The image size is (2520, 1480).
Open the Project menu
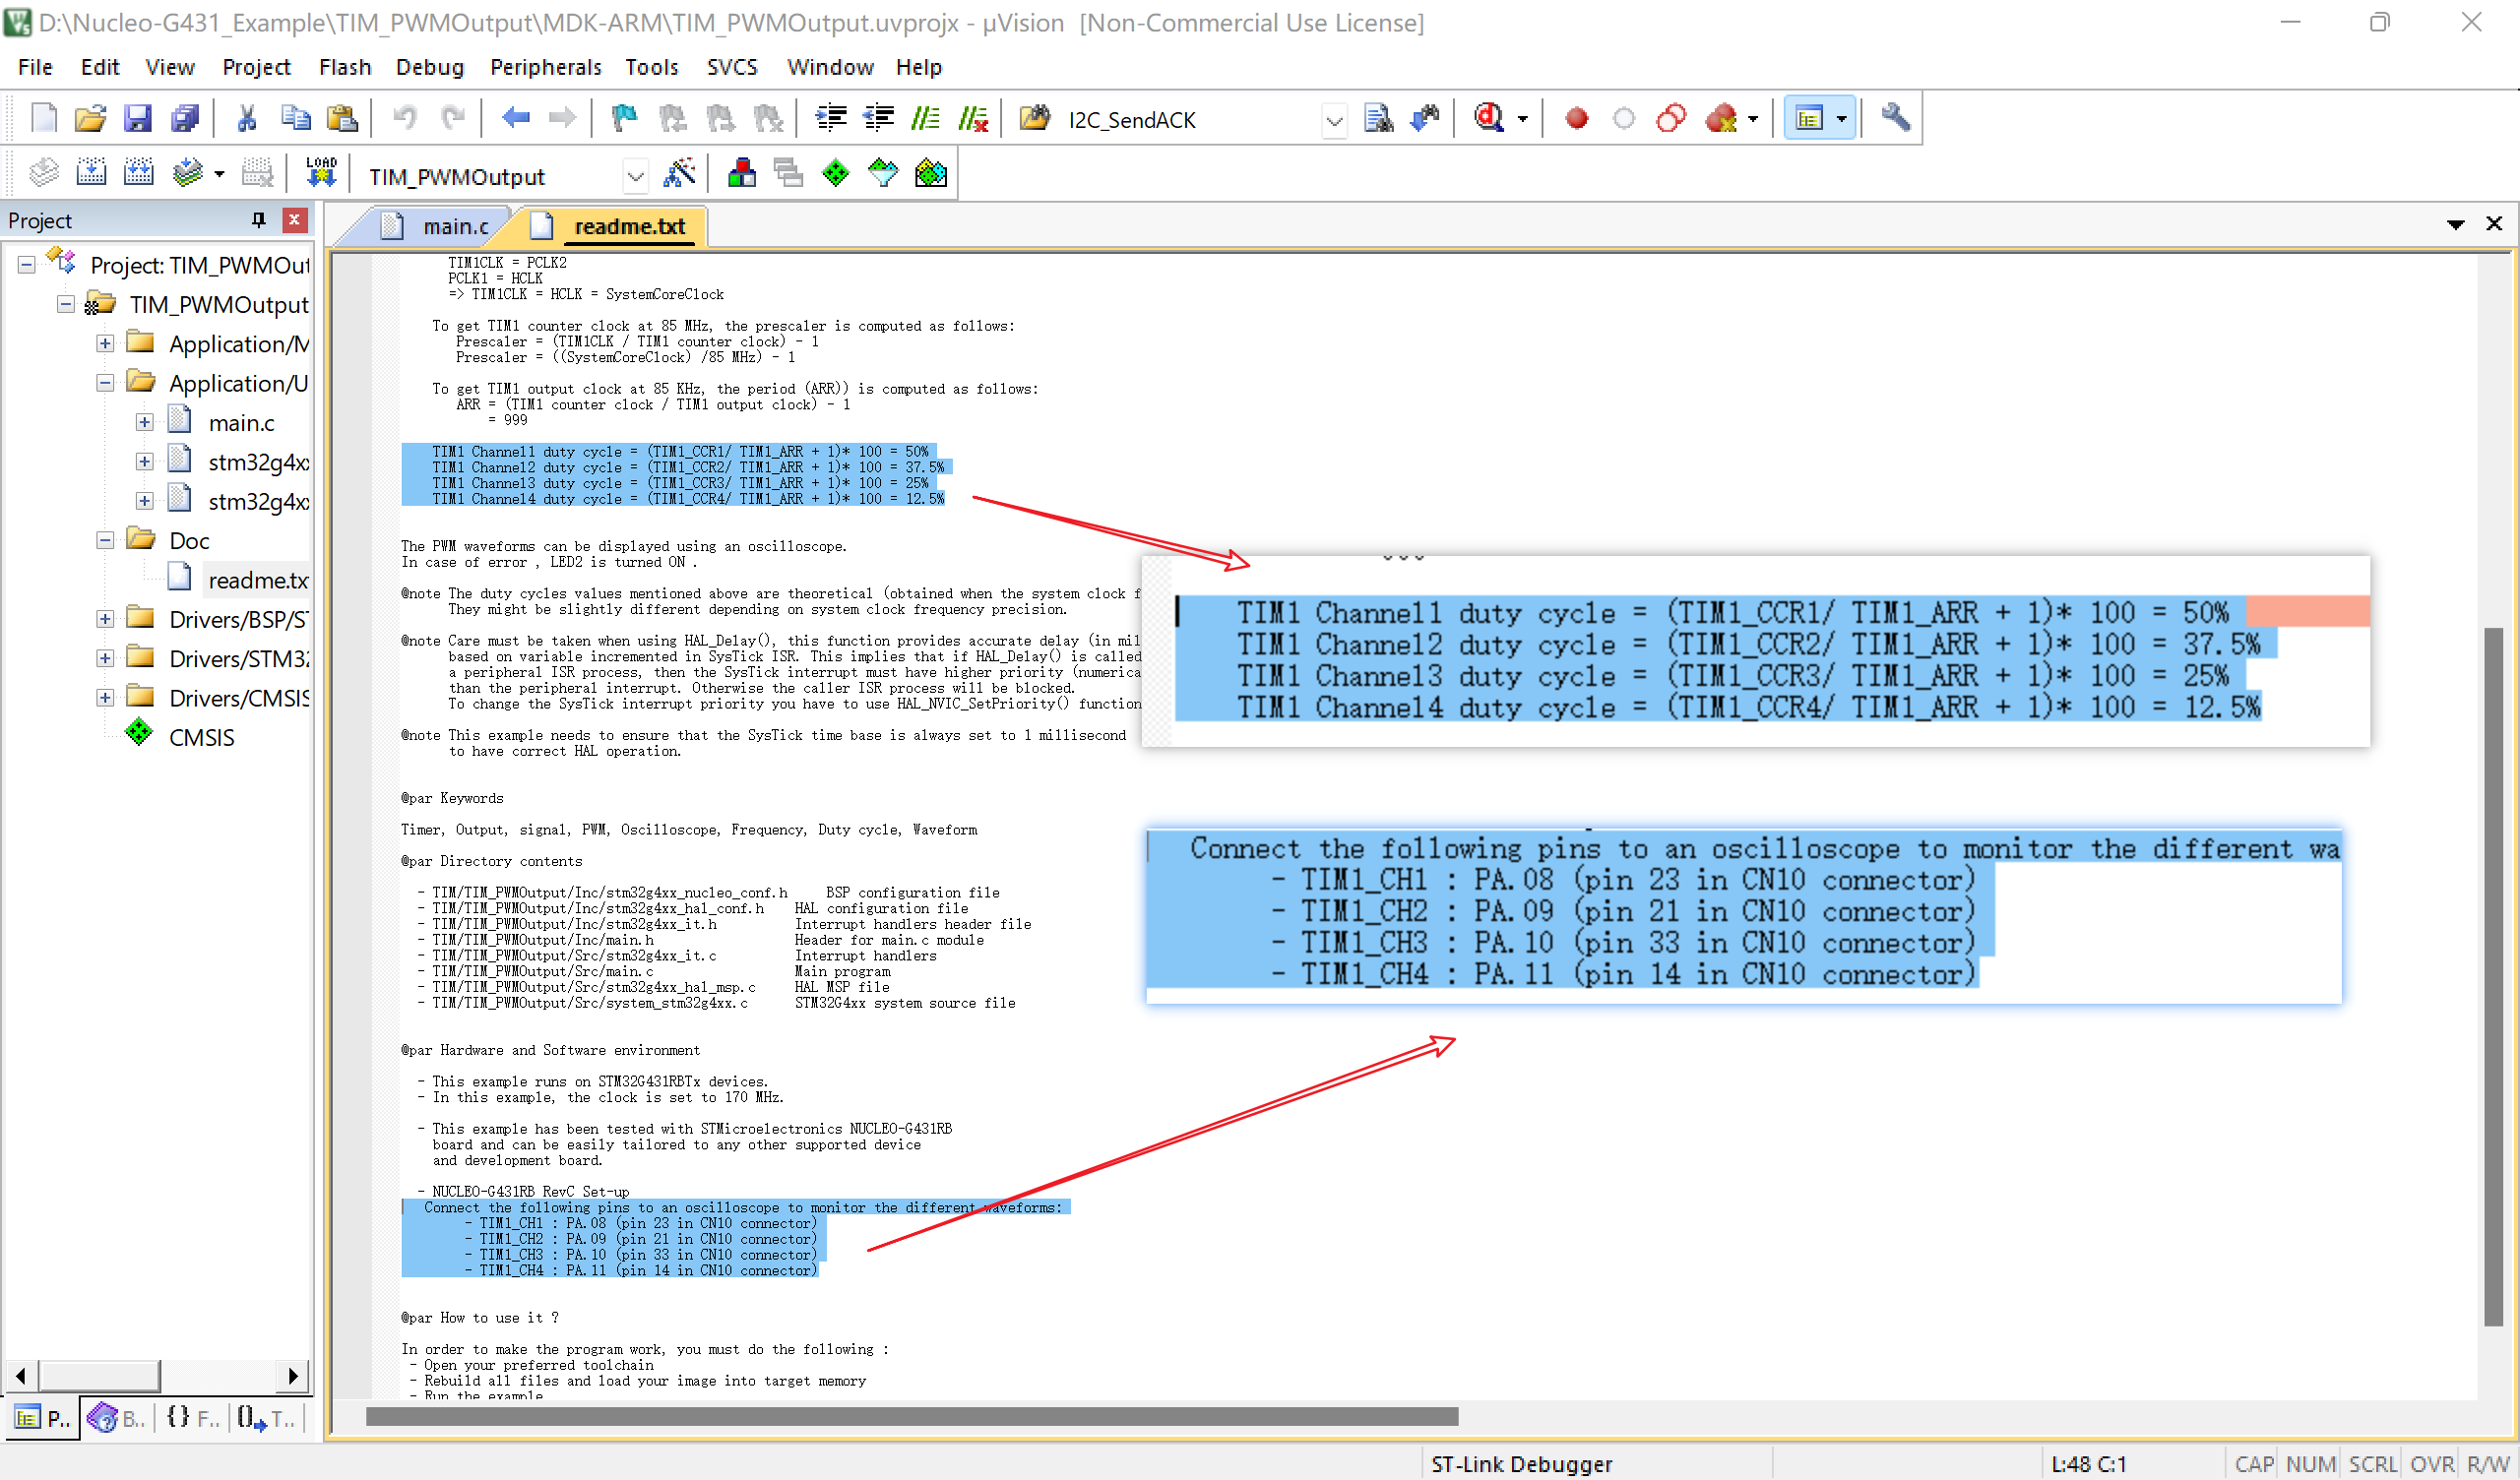click(256, 67)
